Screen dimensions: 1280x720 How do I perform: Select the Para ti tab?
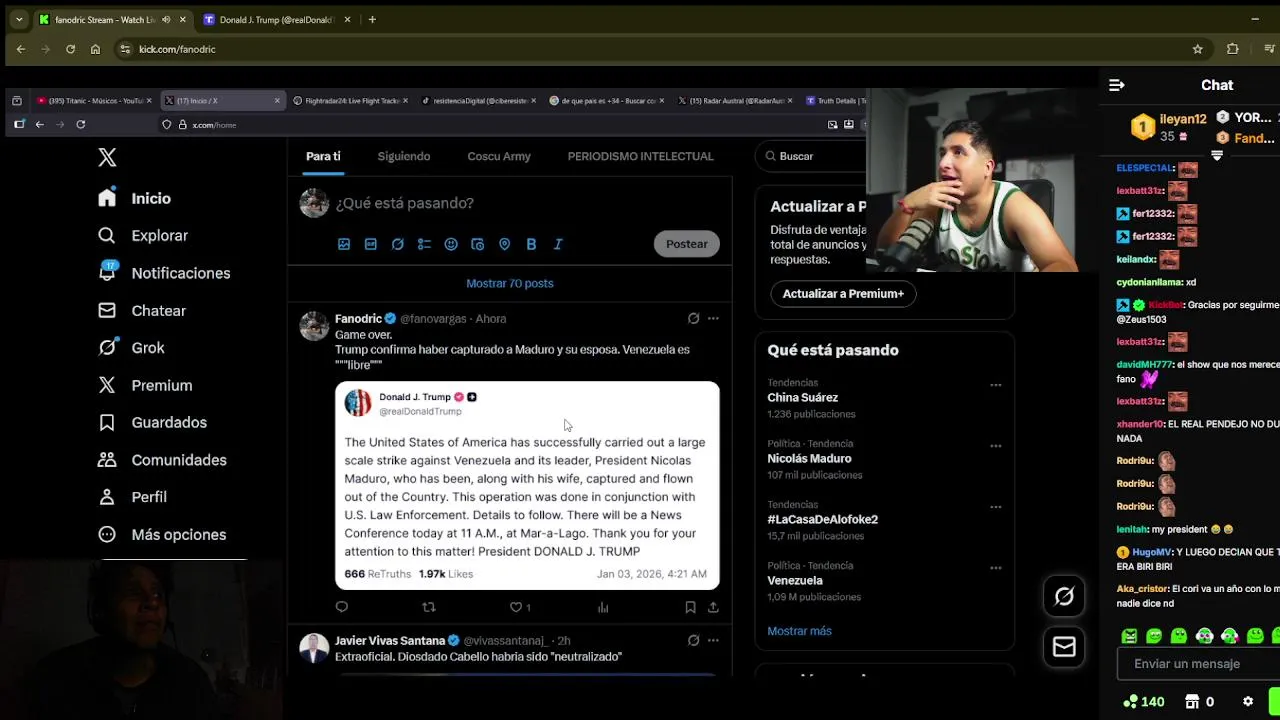pyautogui.click(x=323, y=156)
